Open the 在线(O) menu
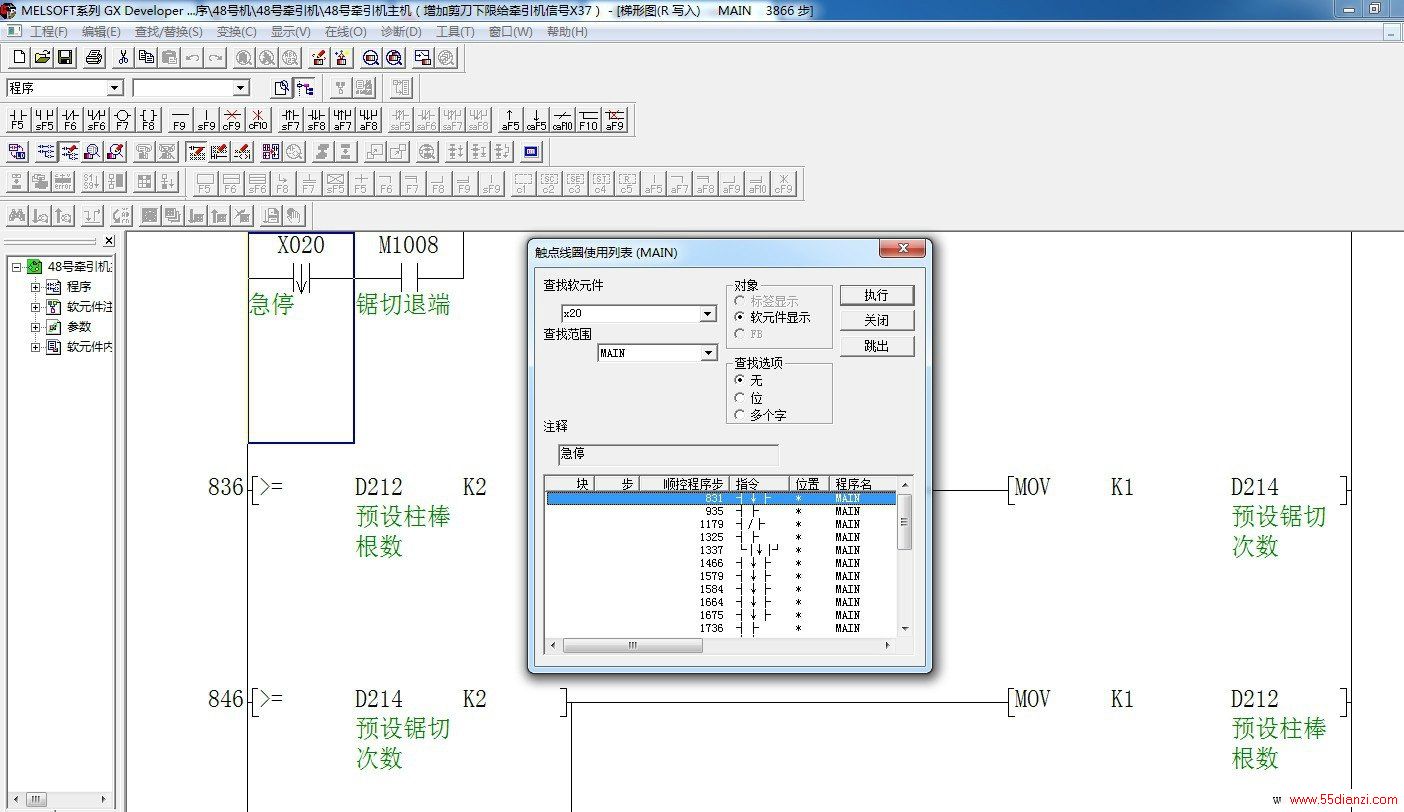The height and width of the screenshot is (812, 1404). (345, 32)
